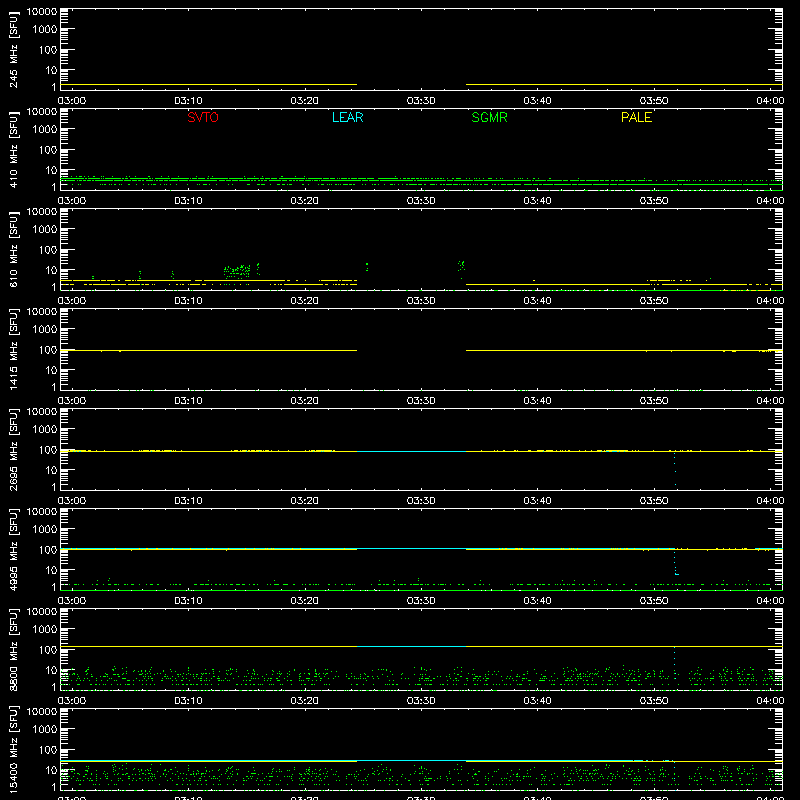Click 03:40 tick label of 410 MHz panel

[x=537, y=201]
